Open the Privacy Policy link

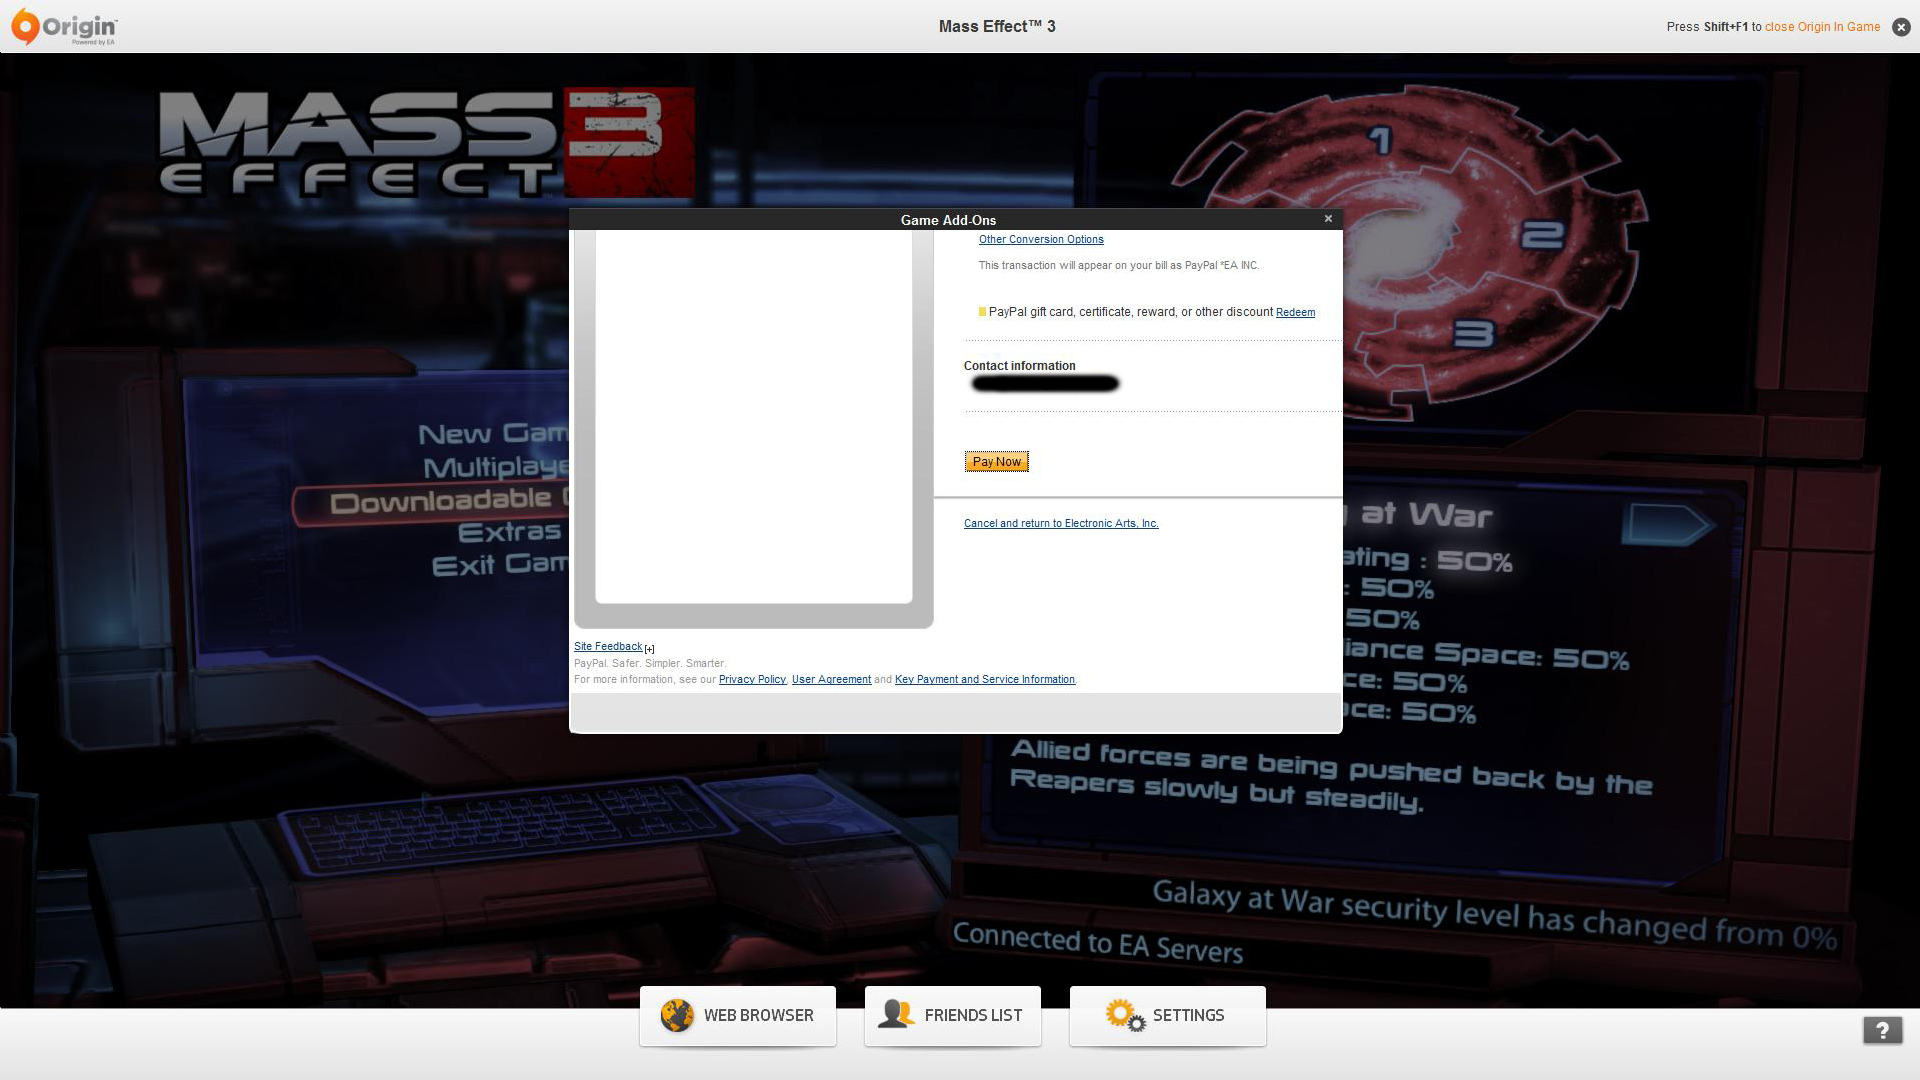pos(752,680)
